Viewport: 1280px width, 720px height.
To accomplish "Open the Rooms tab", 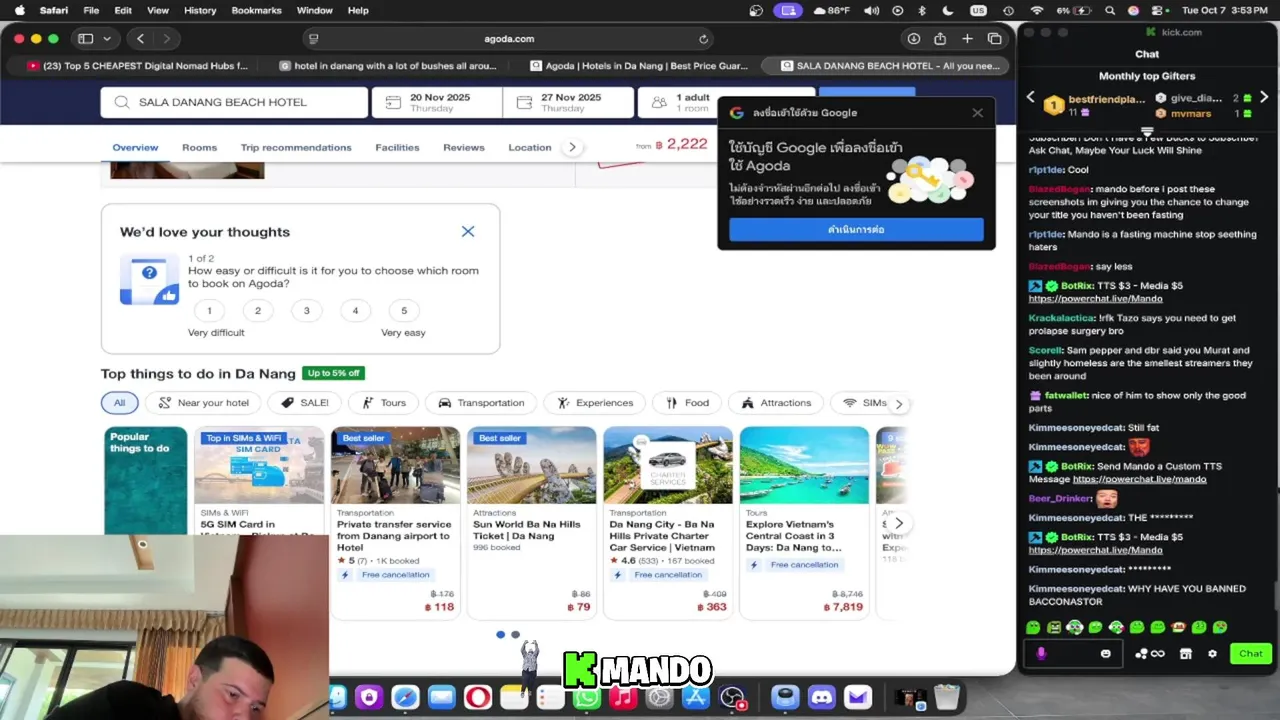I will coord(199,147).
